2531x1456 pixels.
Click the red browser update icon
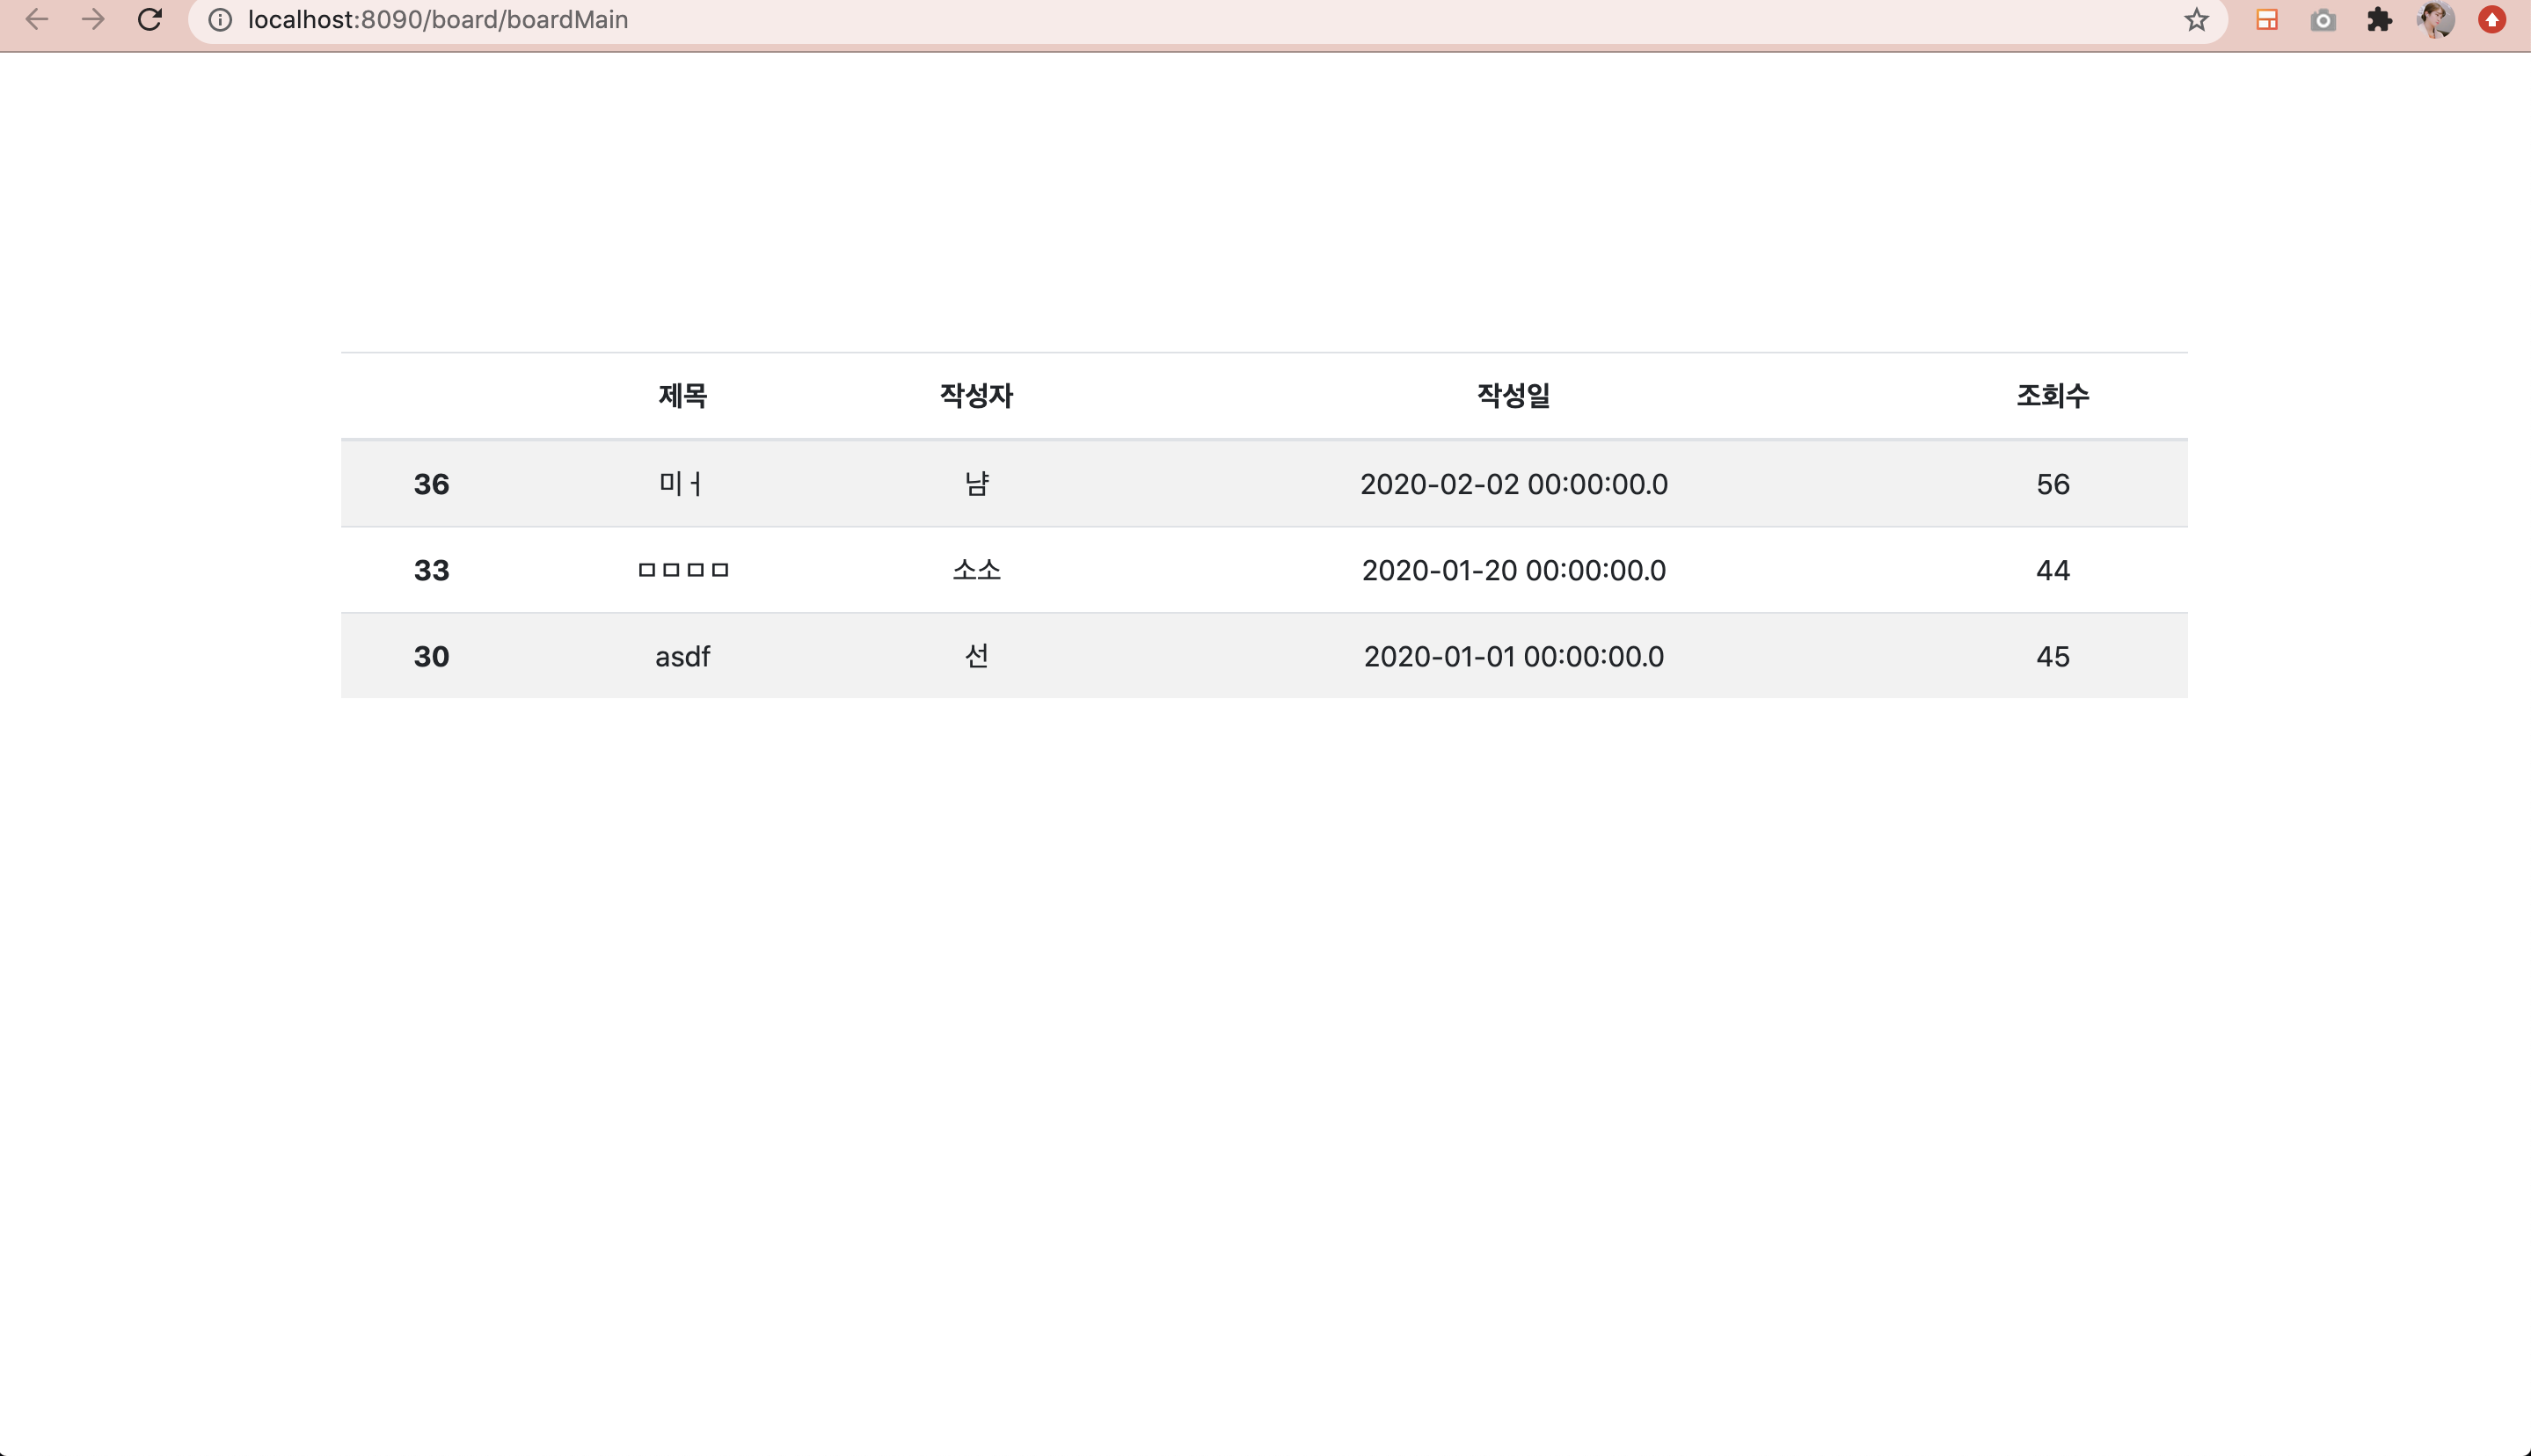click(x=2492, y=20)
